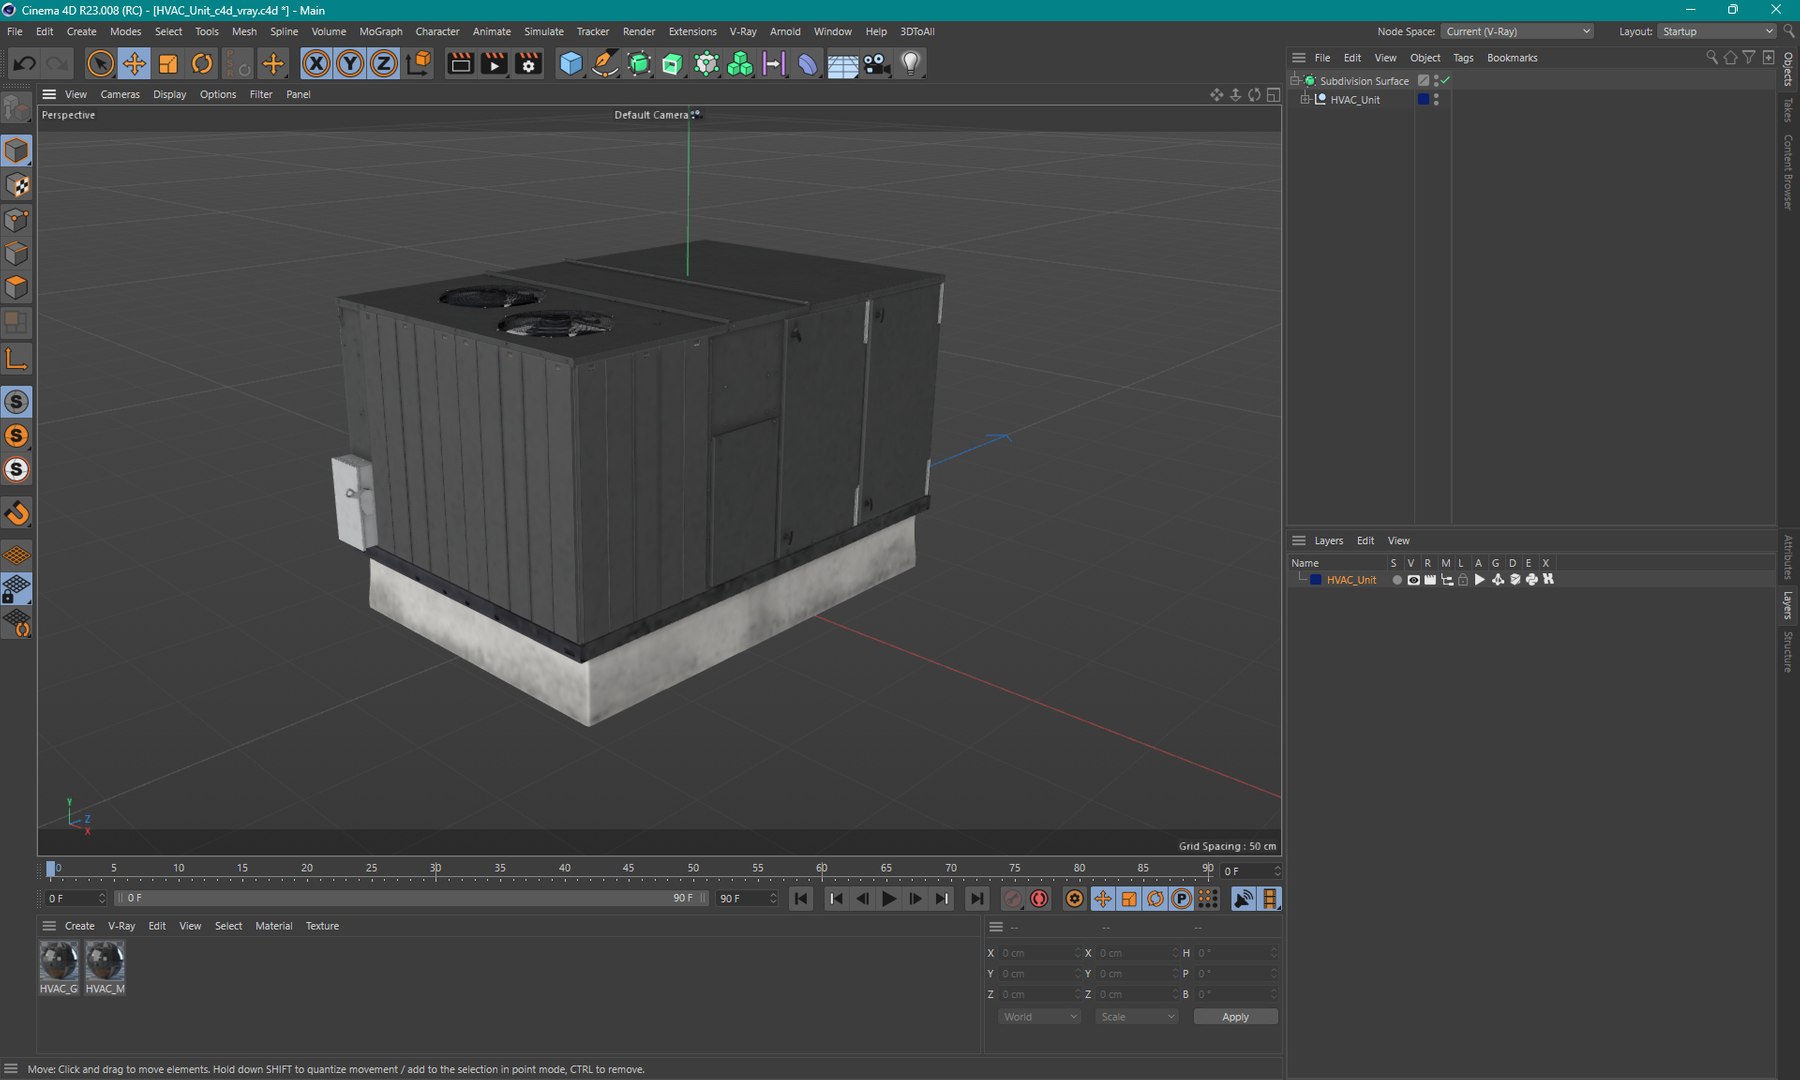Open Scale mode dropdown

[1137, 1017]
